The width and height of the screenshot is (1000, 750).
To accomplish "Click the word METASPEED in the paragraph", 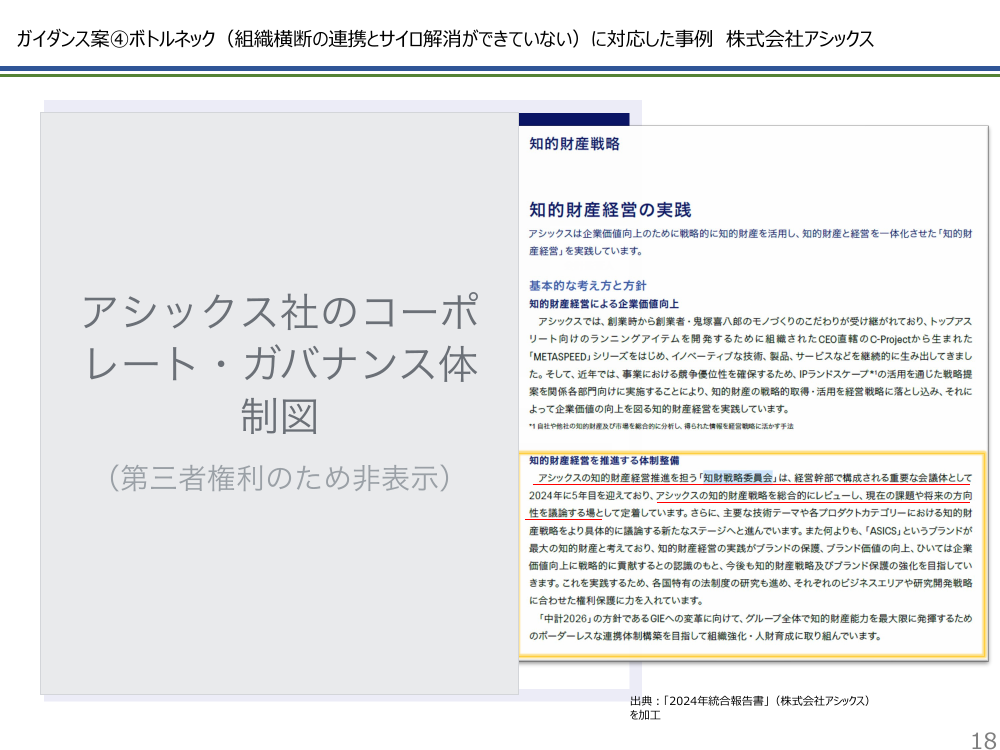I will tap(561, 356).
